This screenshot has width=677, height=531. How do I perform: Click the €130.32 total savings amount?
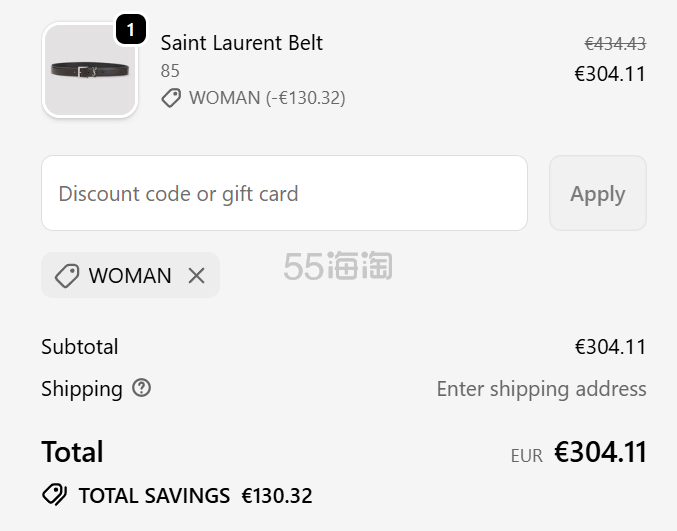(277, 495)
